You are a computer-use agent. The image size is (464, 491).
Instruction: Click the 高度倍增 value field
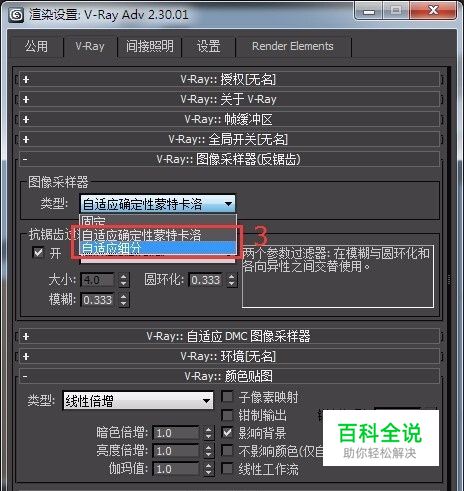tap(176, 451)
